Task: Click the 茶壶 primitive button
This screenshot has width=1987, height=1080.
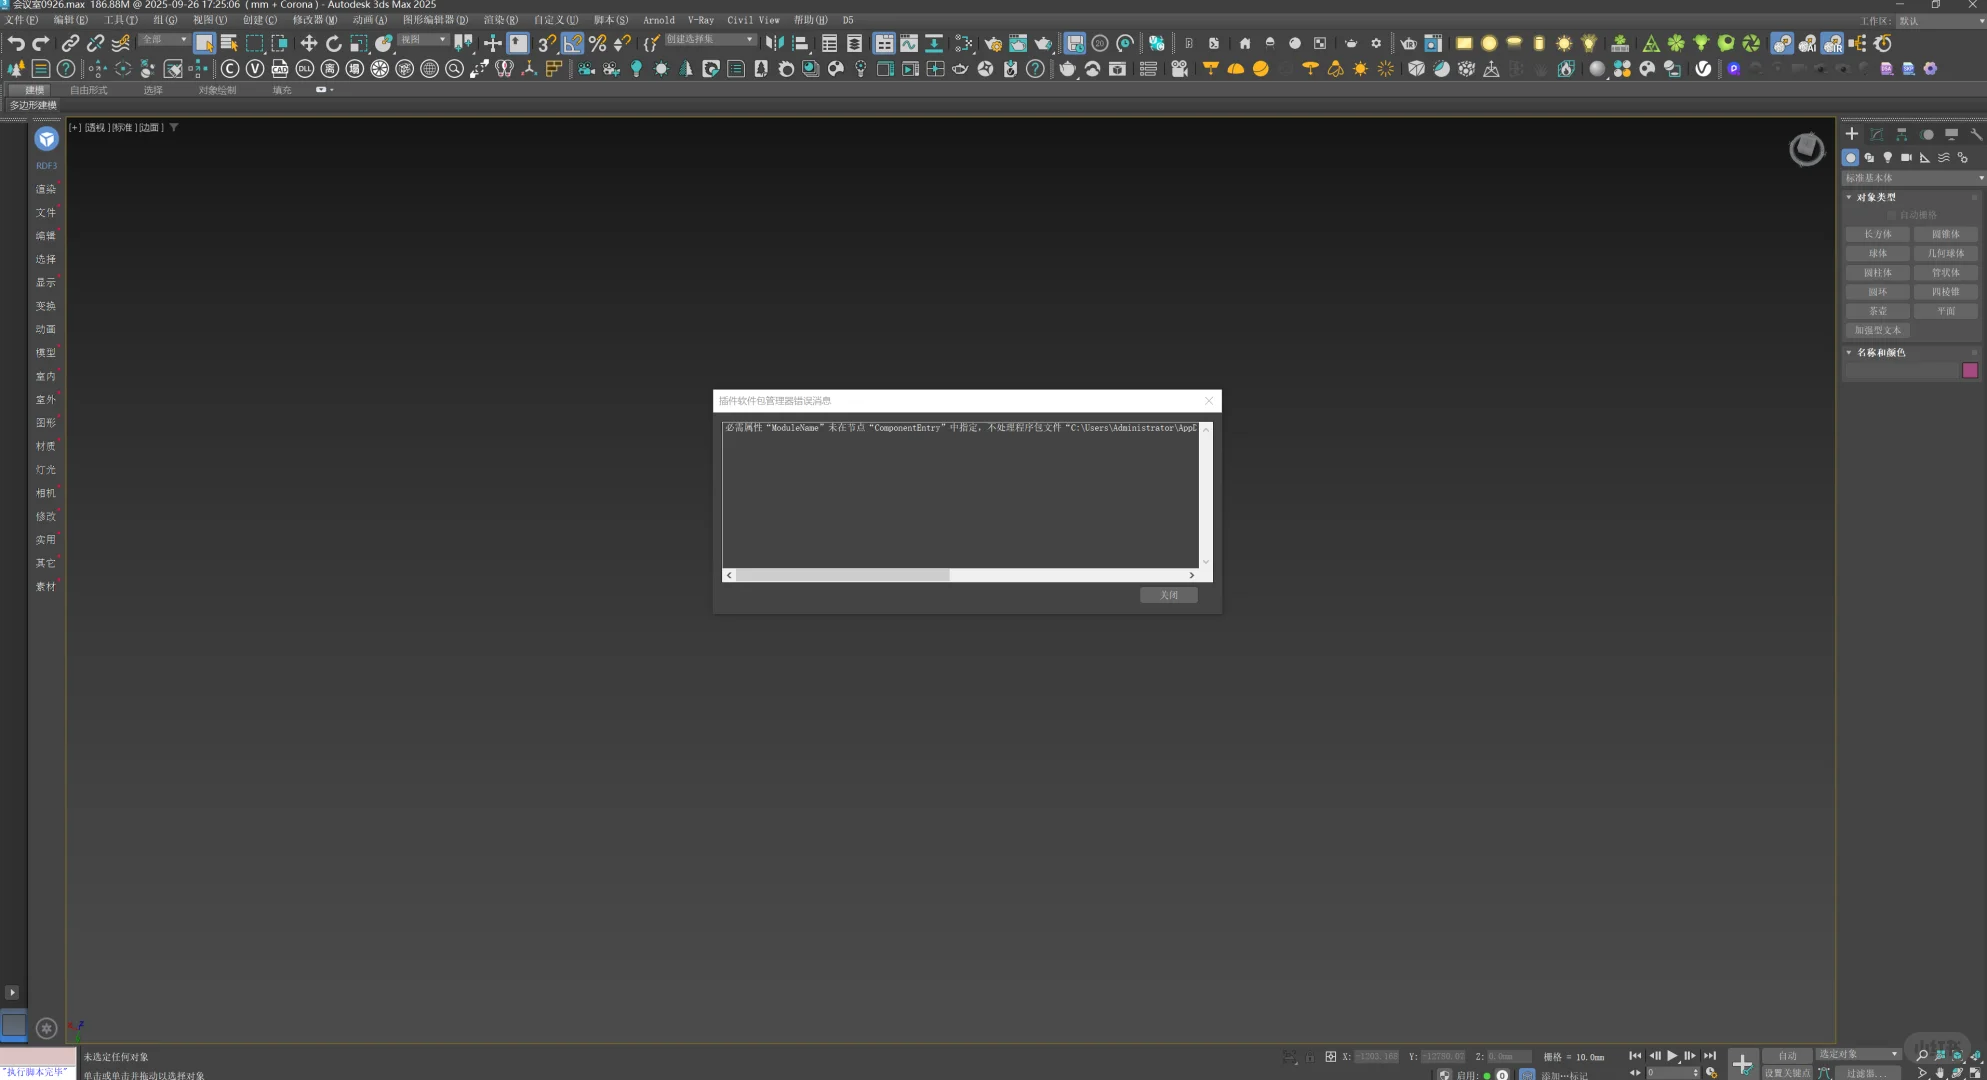Action: click(x=1878, y=311)
